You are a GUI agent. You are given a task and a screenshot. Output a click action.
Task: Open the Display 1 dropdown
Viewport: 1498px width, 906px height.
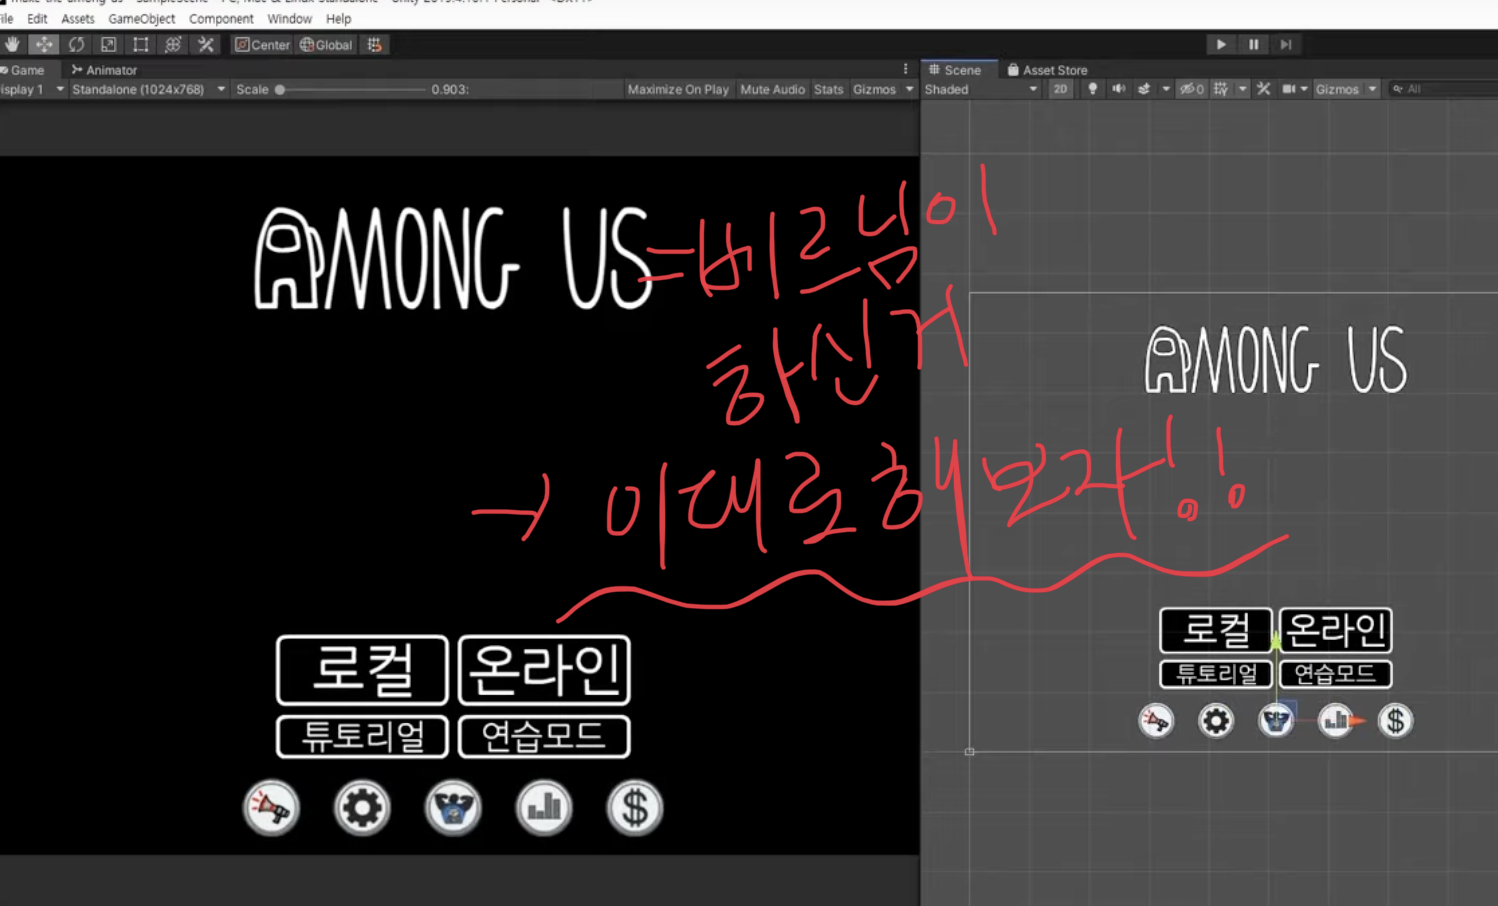(x=32, y=89)
